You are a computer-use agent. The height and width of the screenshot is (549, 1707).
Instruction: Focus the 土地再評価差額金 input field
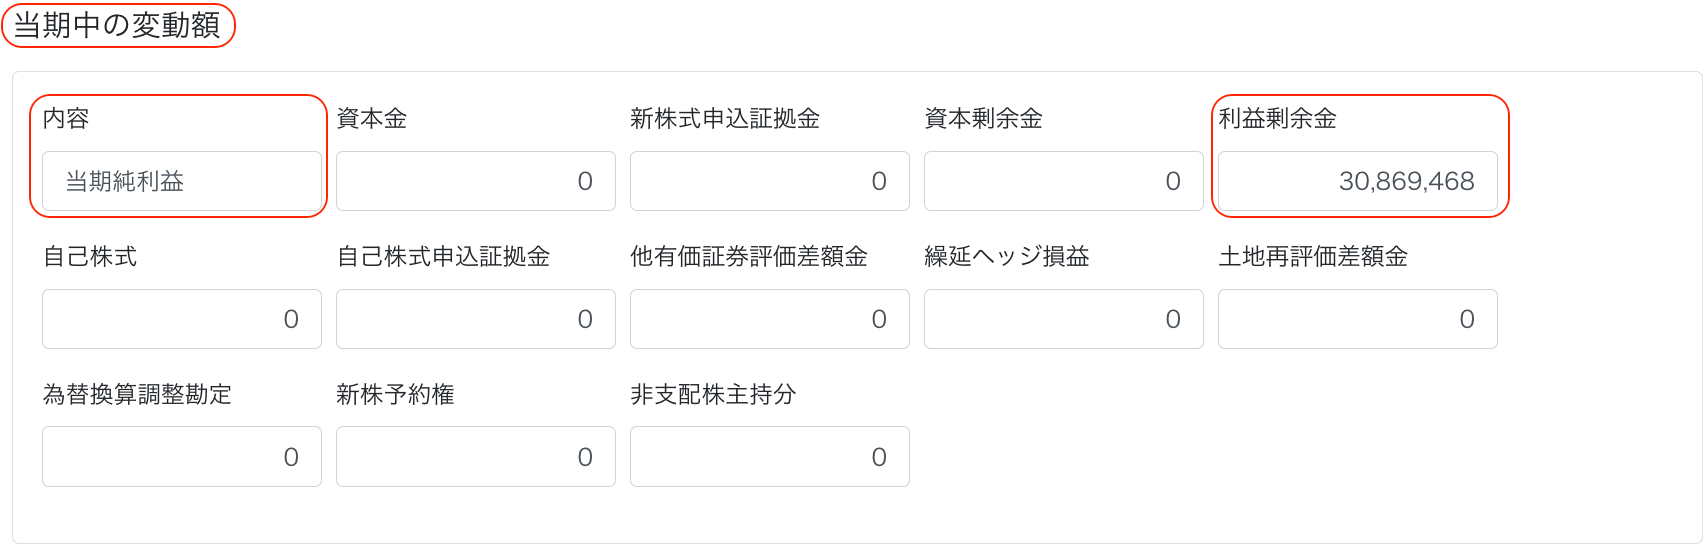pos(1357,319)
